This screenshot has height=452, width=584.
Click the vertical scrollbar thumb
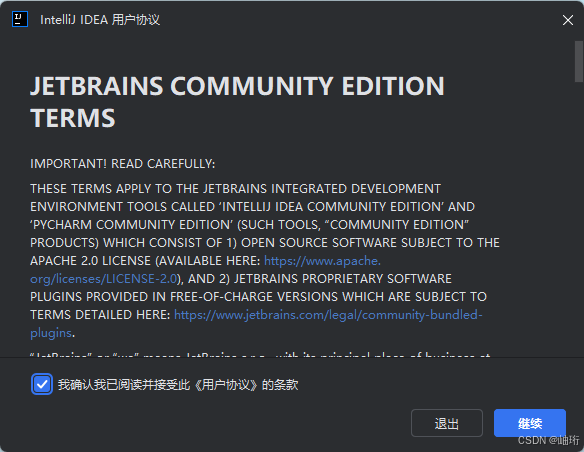578,61
